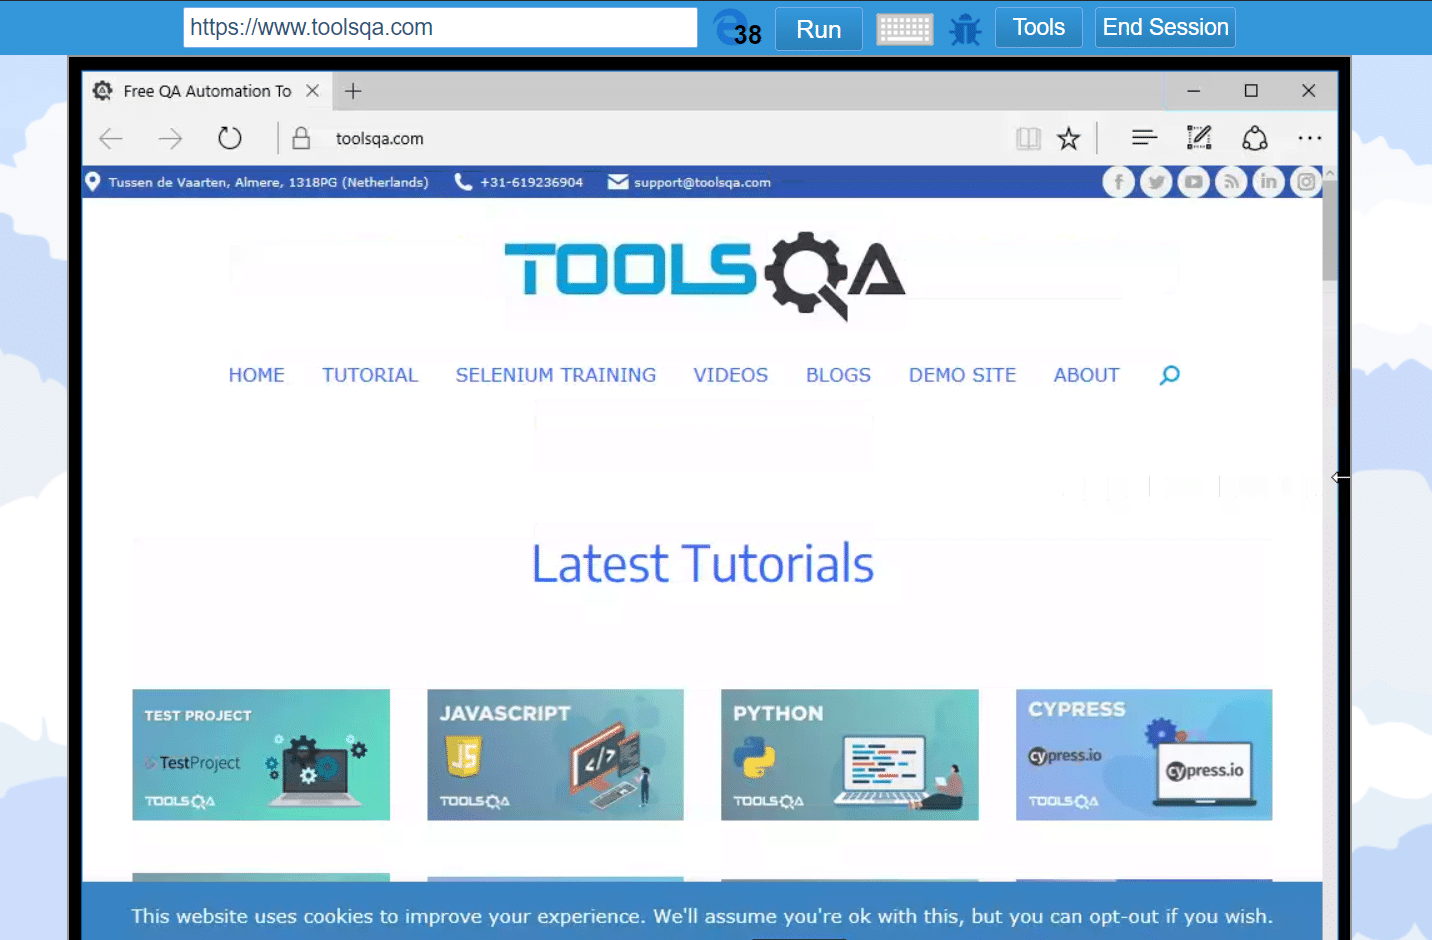Add page to favorites with star icon

[1069, 139]
